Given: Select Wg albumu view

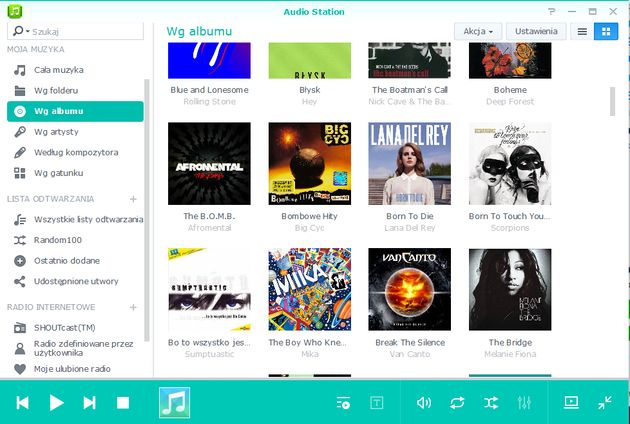Looking at the screenshot, I should pyautogui.click(x=75, y=111).
